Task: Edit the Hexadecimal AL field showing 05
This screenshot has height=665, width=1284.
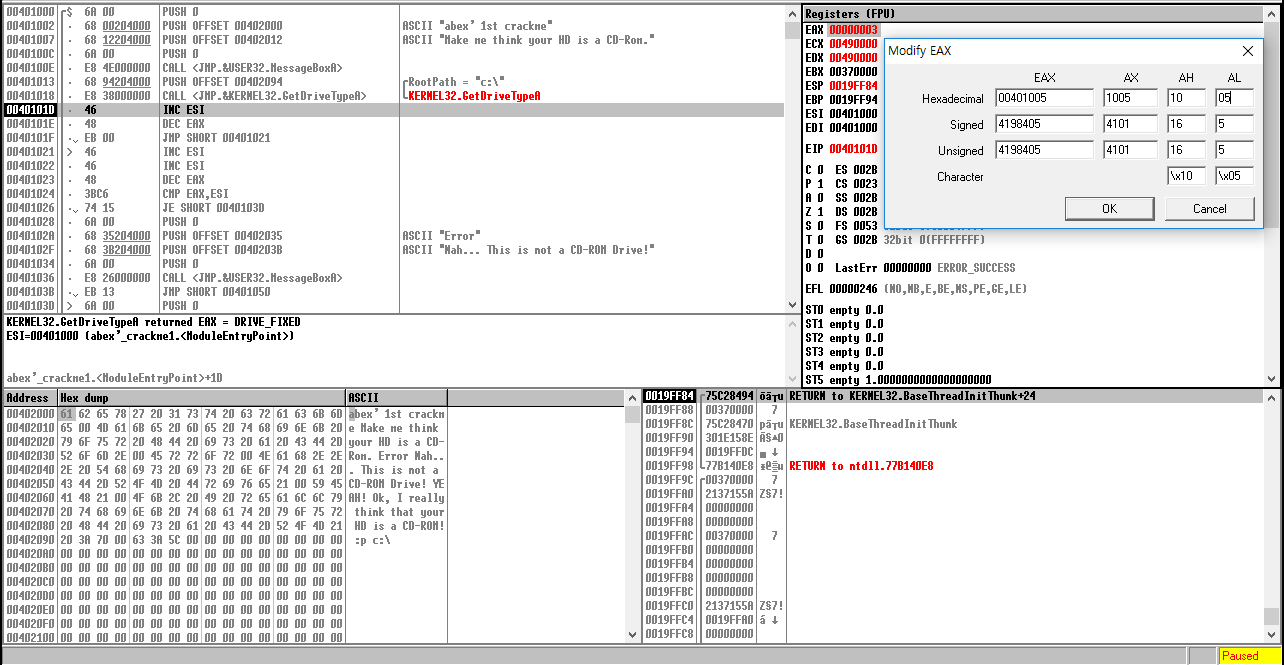Action: tap(1234, 98)
